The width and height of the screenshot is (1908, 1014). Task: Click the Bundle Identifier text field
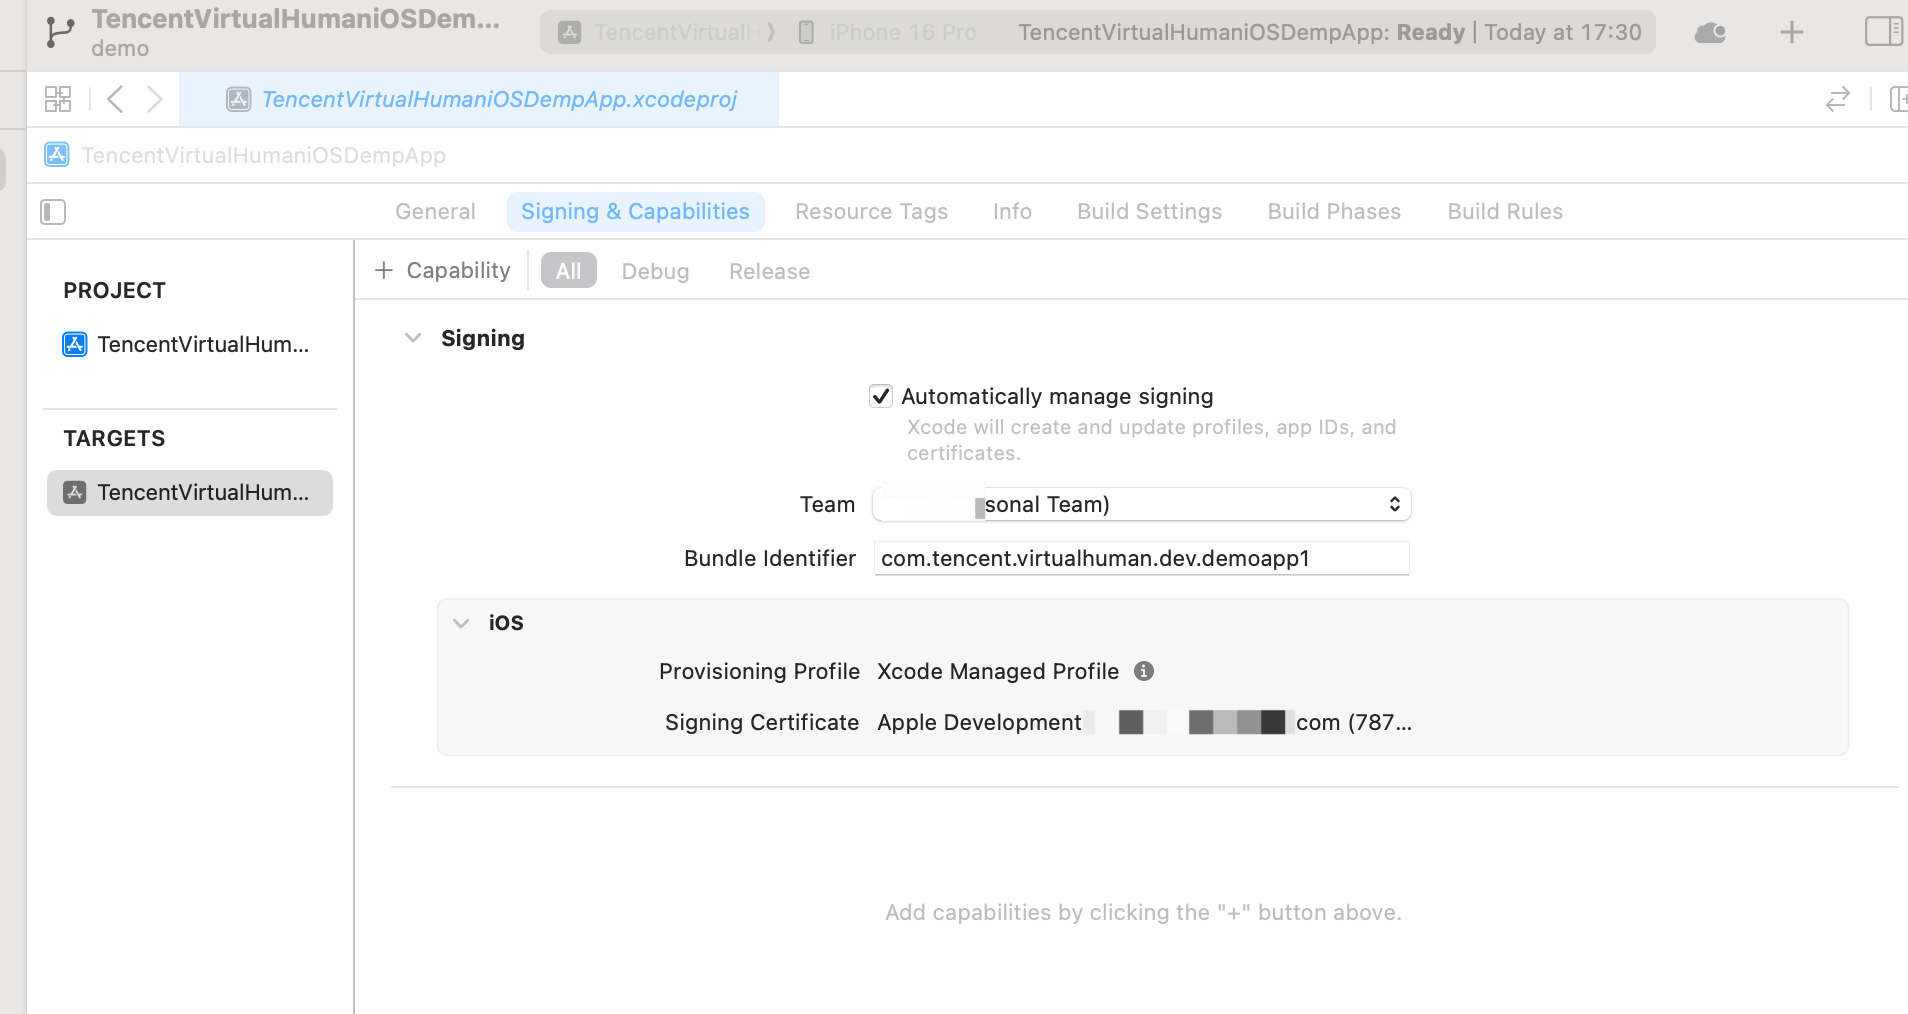(x=1141, y=558)
